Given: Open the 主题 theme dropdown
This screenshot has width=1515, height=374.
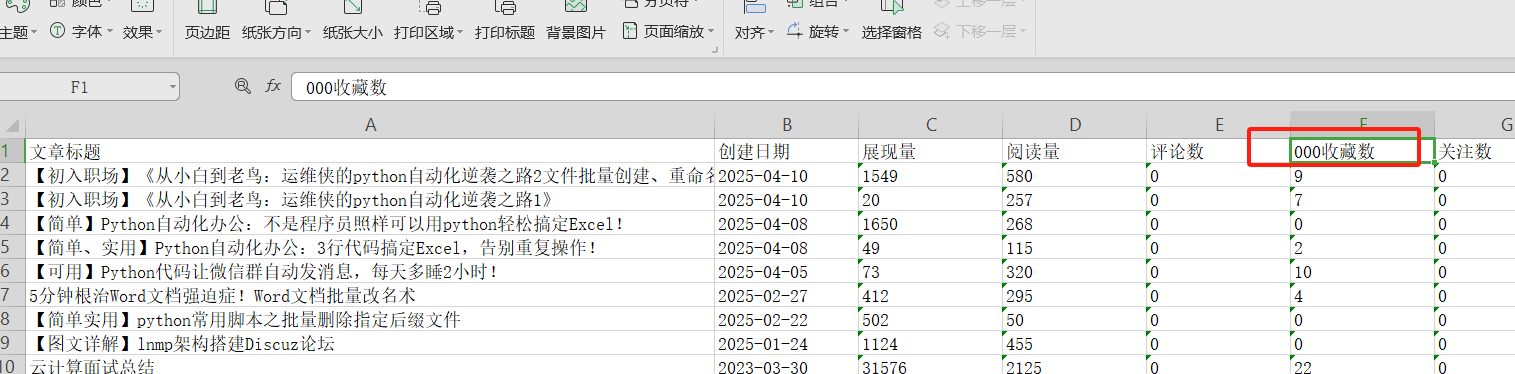Looking at the screenshot, I should [18, 32].
